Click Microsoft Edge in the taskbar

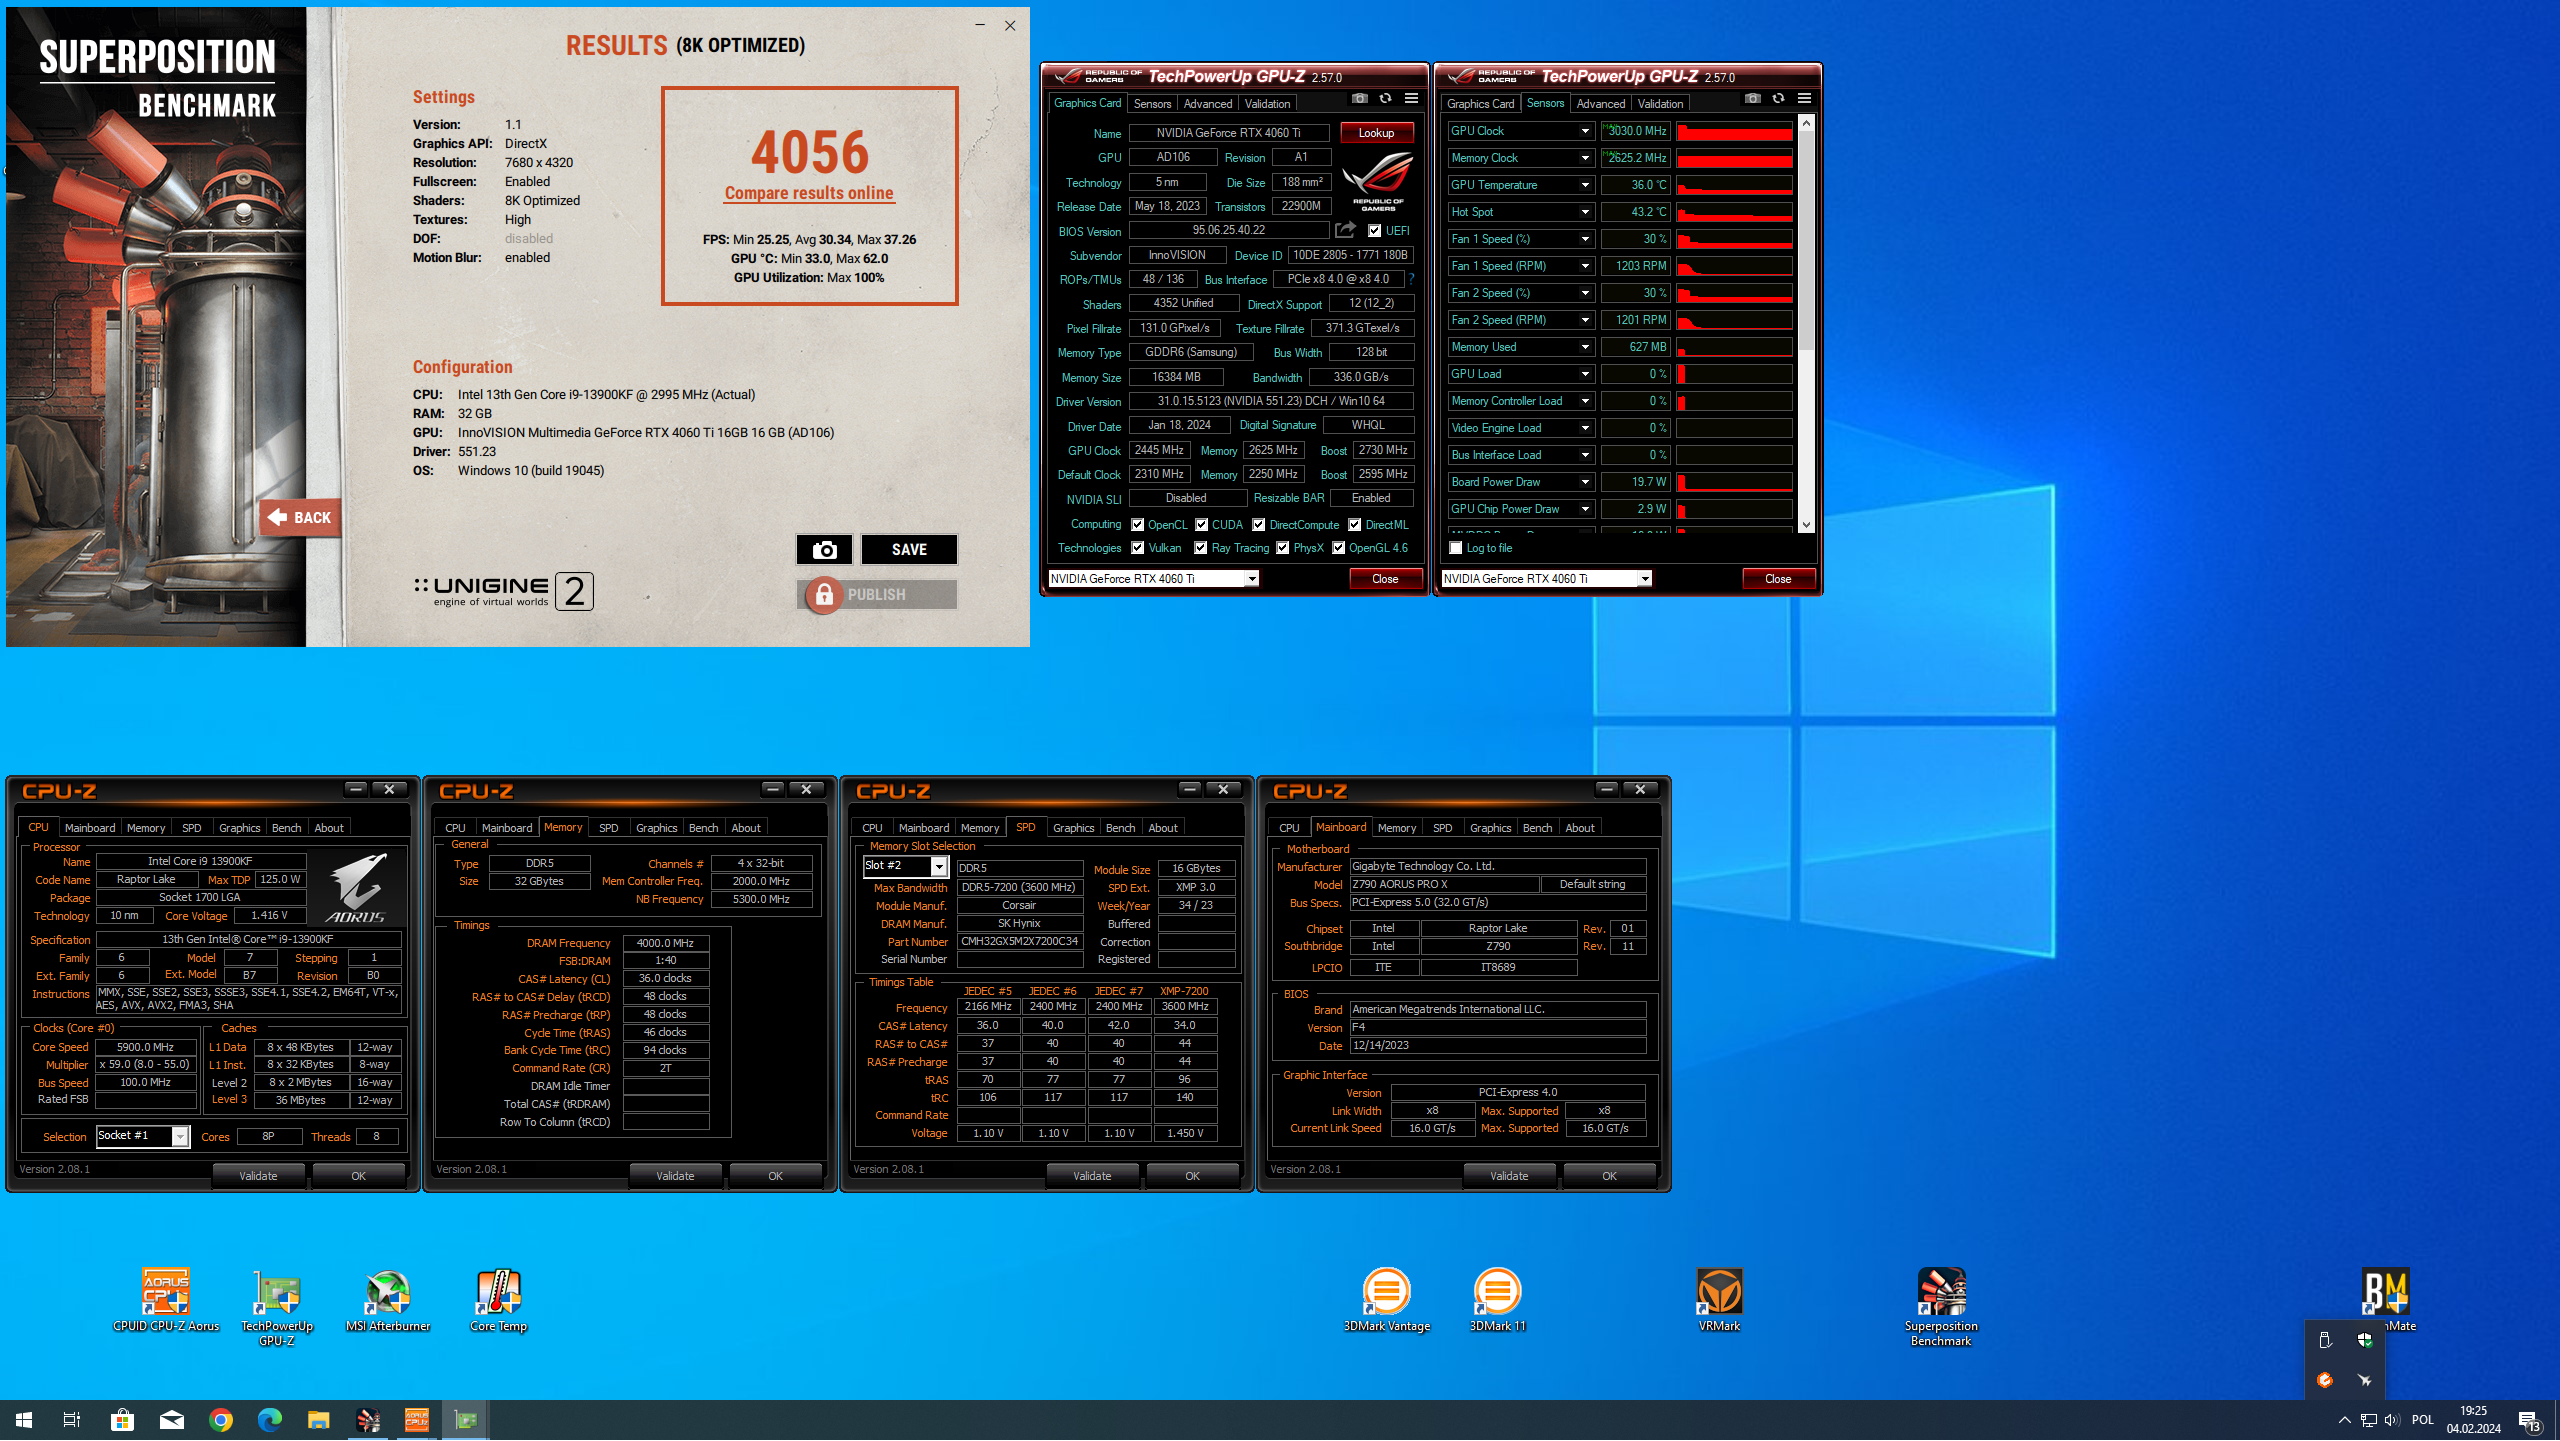point(270,1420)
